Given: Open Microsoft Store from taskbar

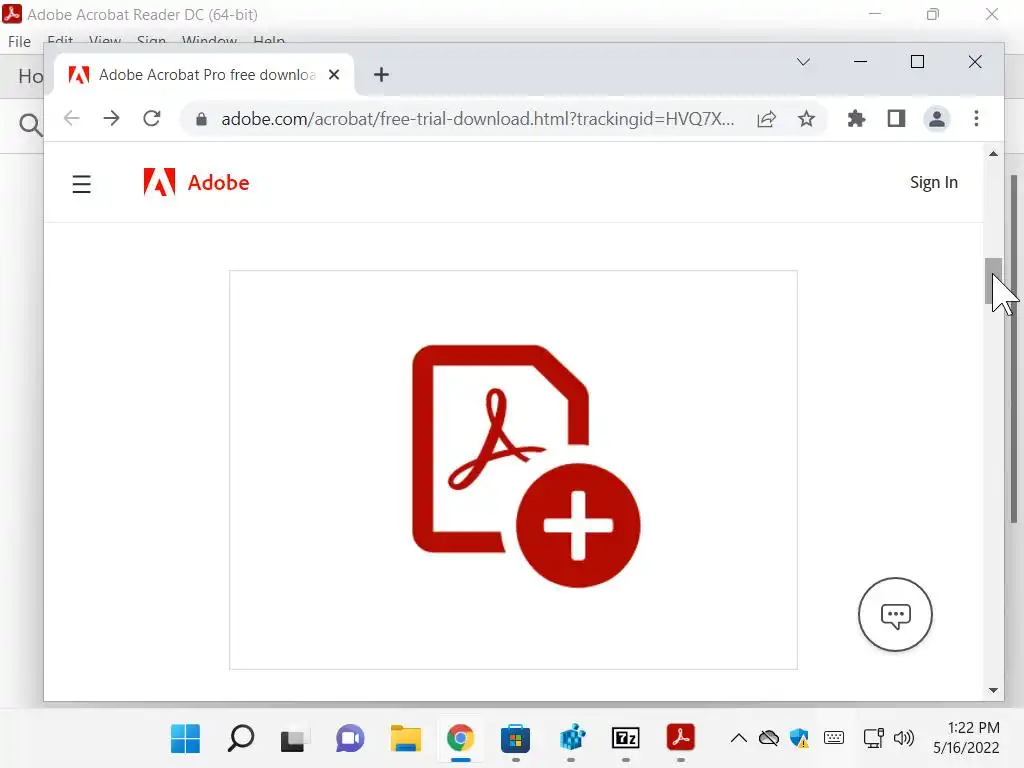Looking at the screenshot, I should coord(515,739).
